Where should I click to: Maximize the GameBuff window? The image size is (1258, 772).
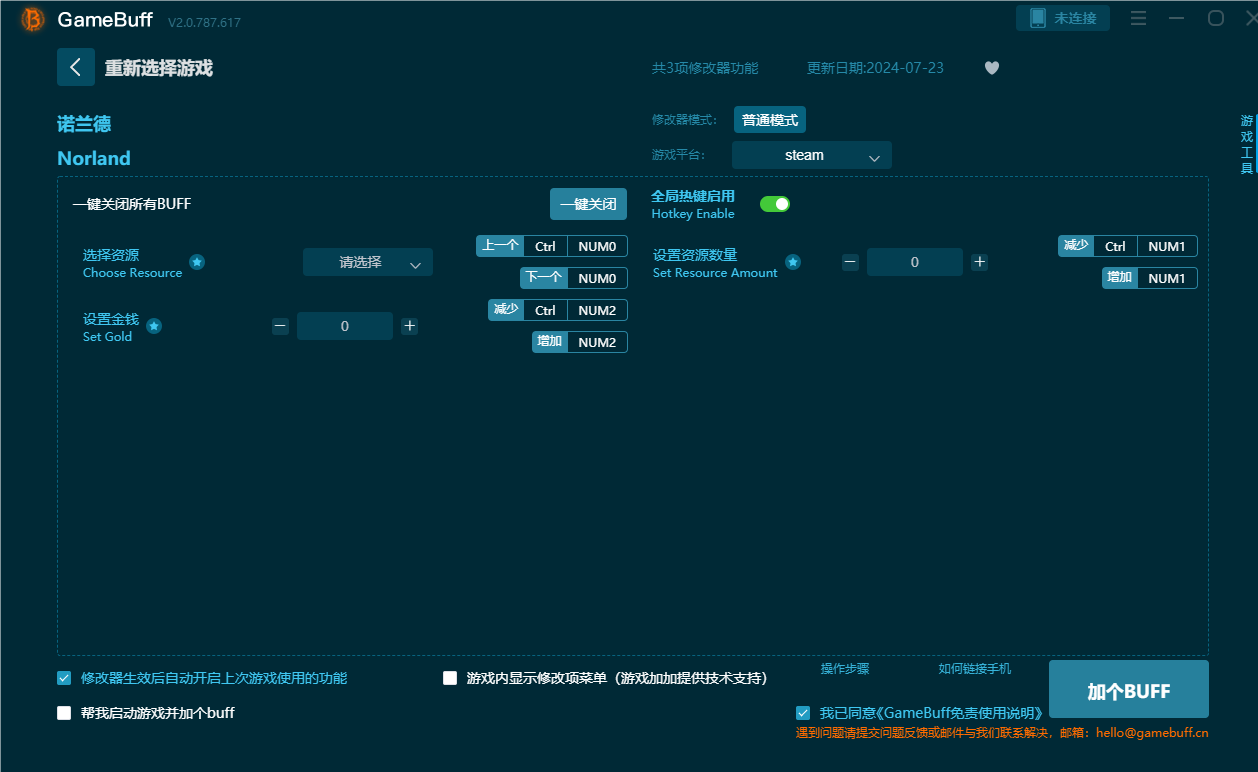(x=1216, y=18)
